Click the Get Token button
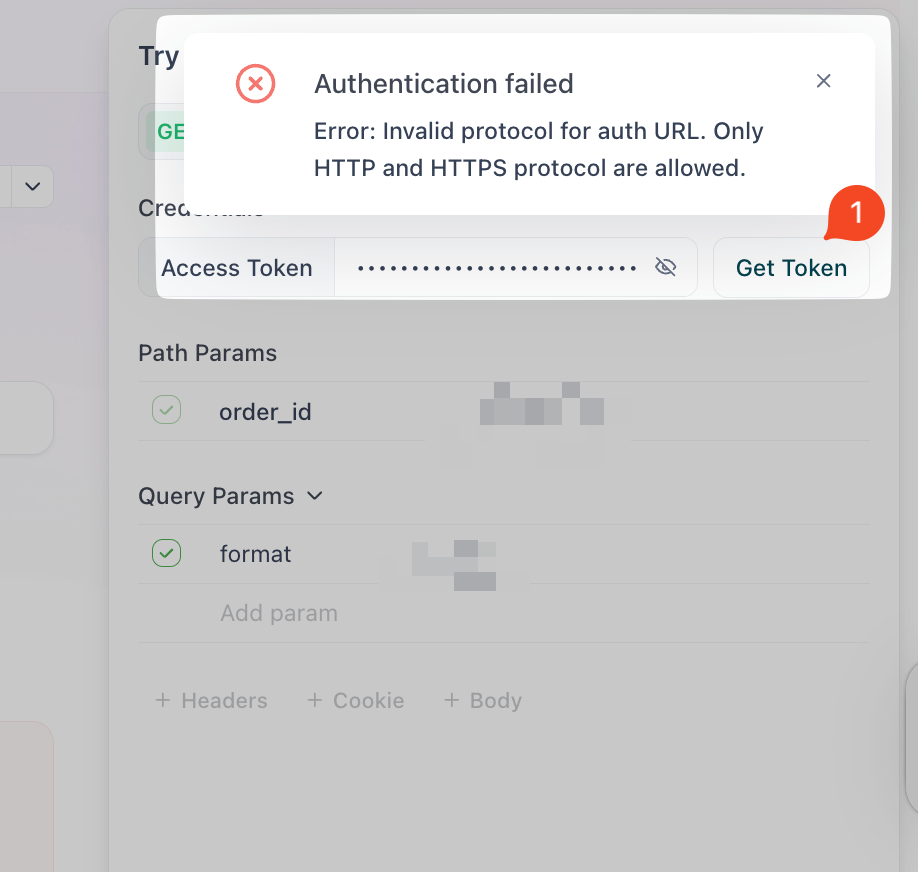918x872 pixels. pyautogui.click(x=791, y=268)
